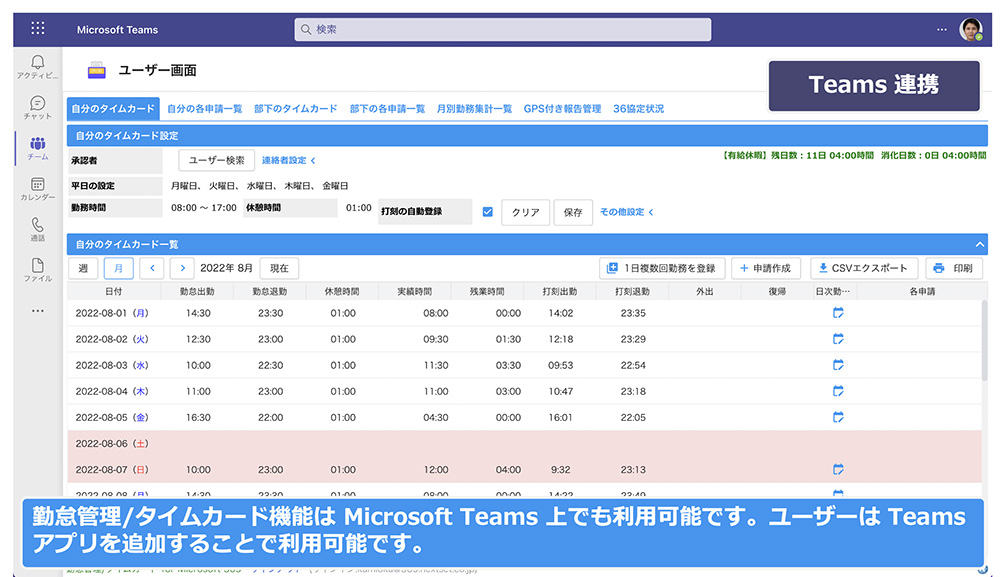Switch to the 自分の各申請一覧 tab

(205, 109)
